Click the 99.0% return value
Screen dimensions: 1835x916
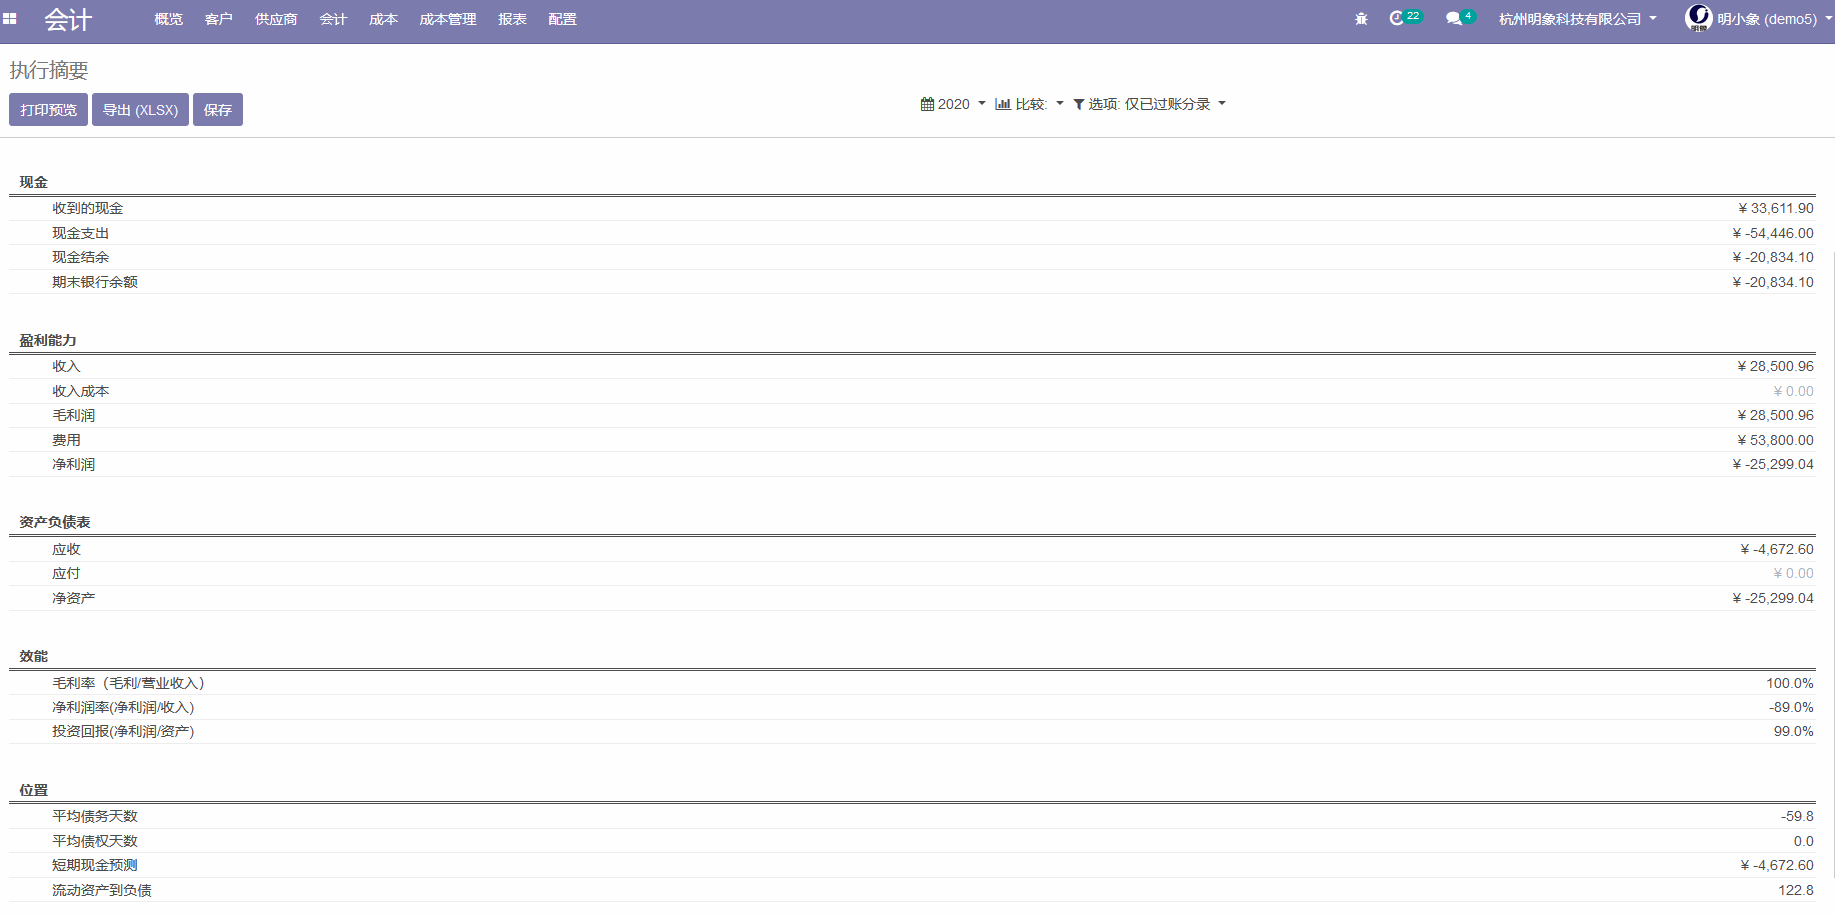pos(1794,731)
